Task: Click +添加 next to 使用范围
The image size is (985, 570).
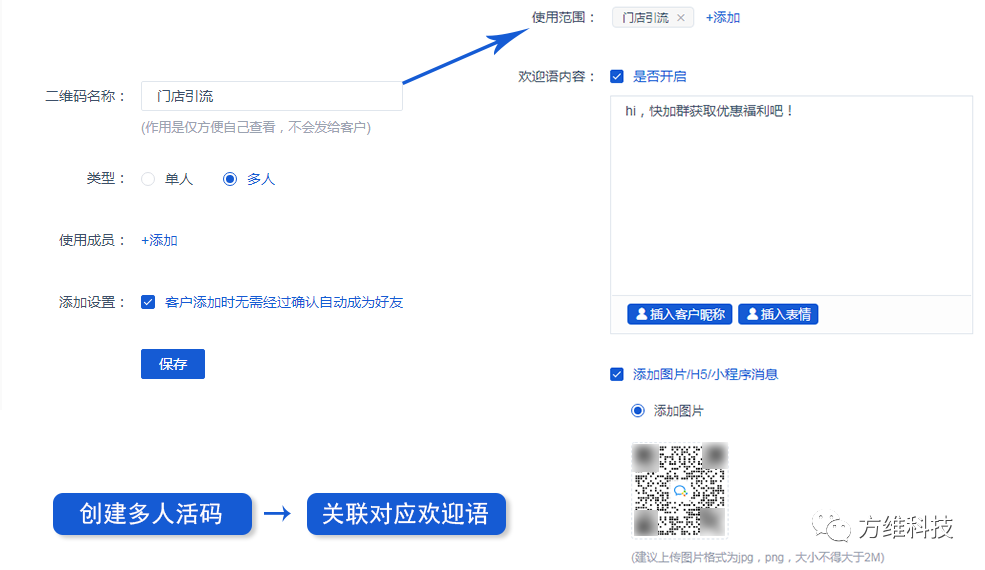Action: (722, 18)
